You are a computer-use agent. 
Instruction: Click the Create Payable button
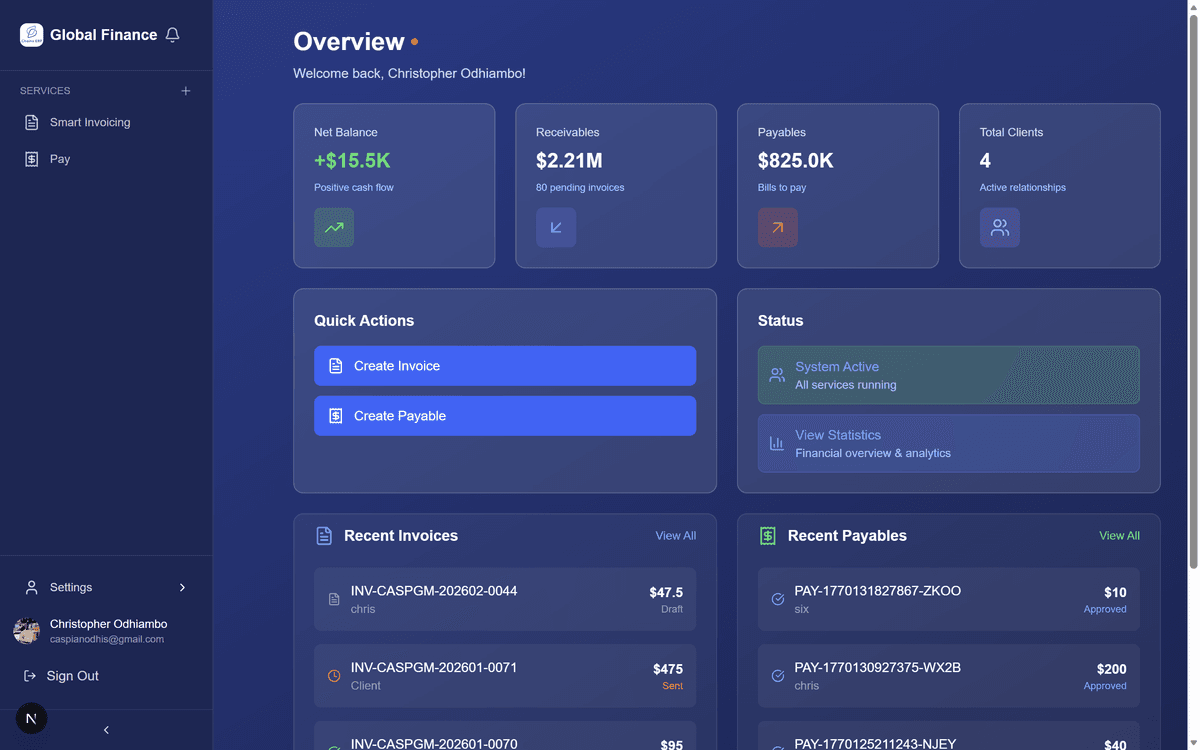click(504, 415)
